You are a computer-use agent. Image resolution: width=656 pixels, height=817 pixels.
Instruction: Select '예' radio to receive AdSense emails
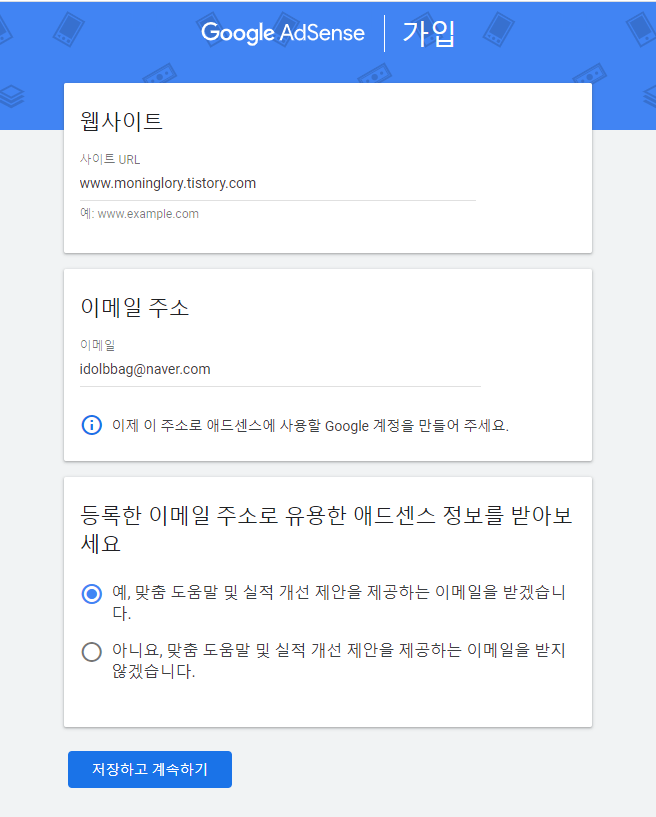point(92,593)
